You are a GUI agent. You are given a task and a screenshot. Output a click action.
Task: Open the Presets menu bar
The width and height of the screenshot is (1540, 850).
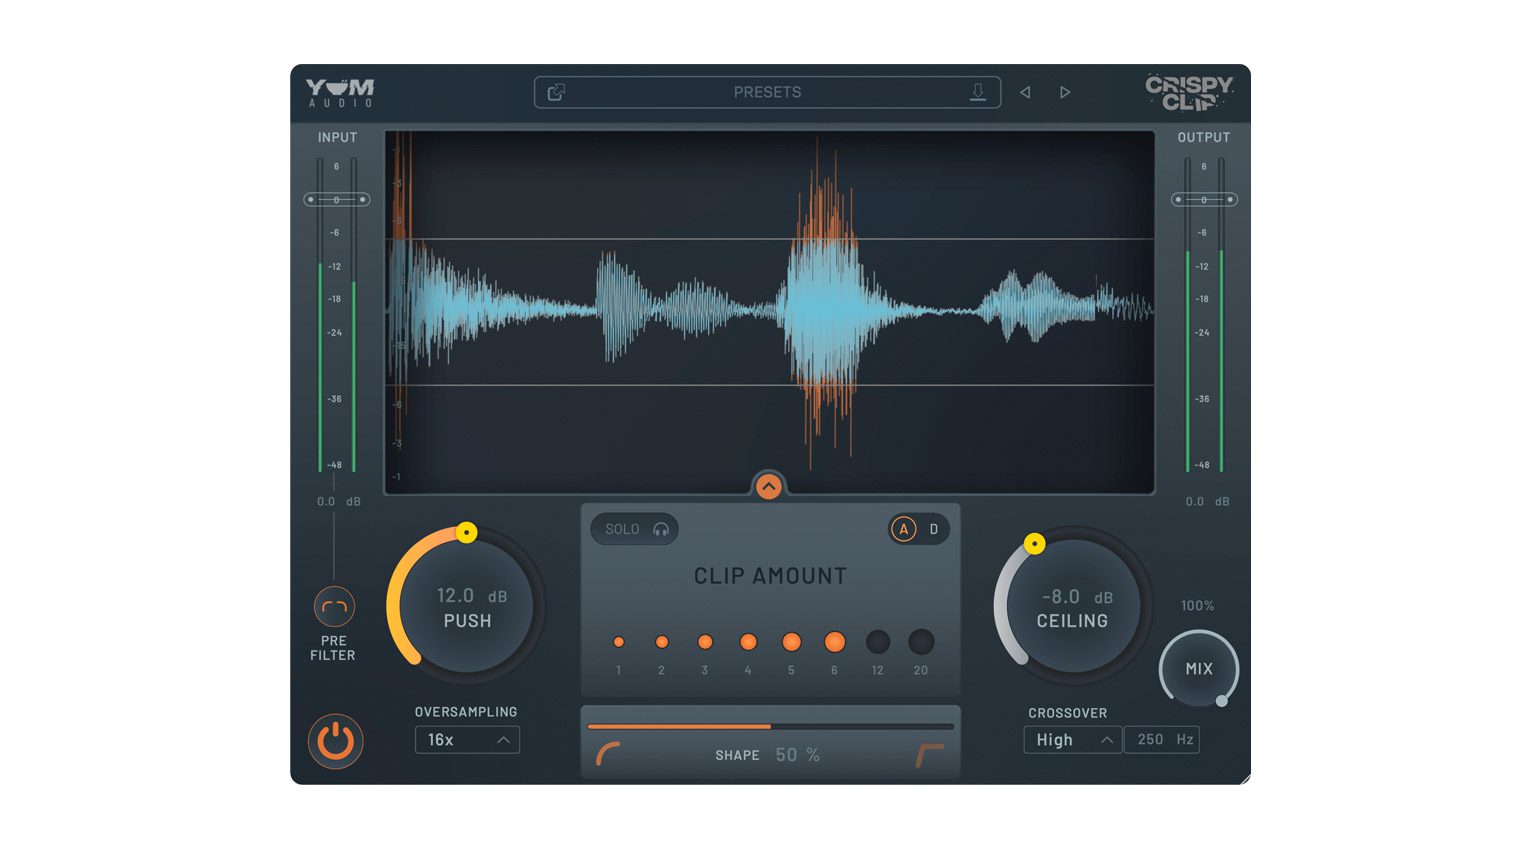tap(767, 92)
